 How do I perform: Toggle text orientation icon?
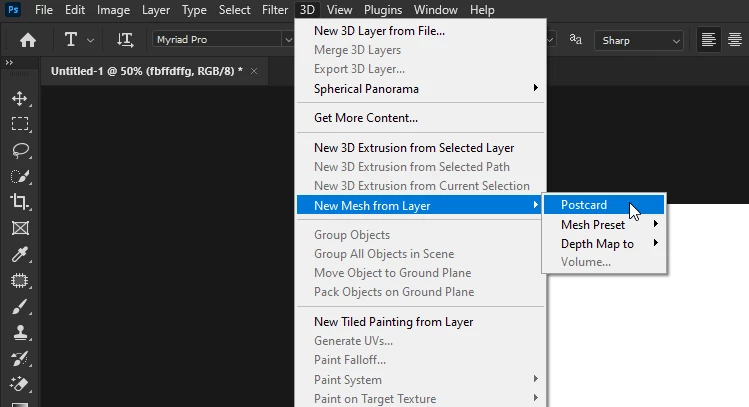(x=125, y=40)
